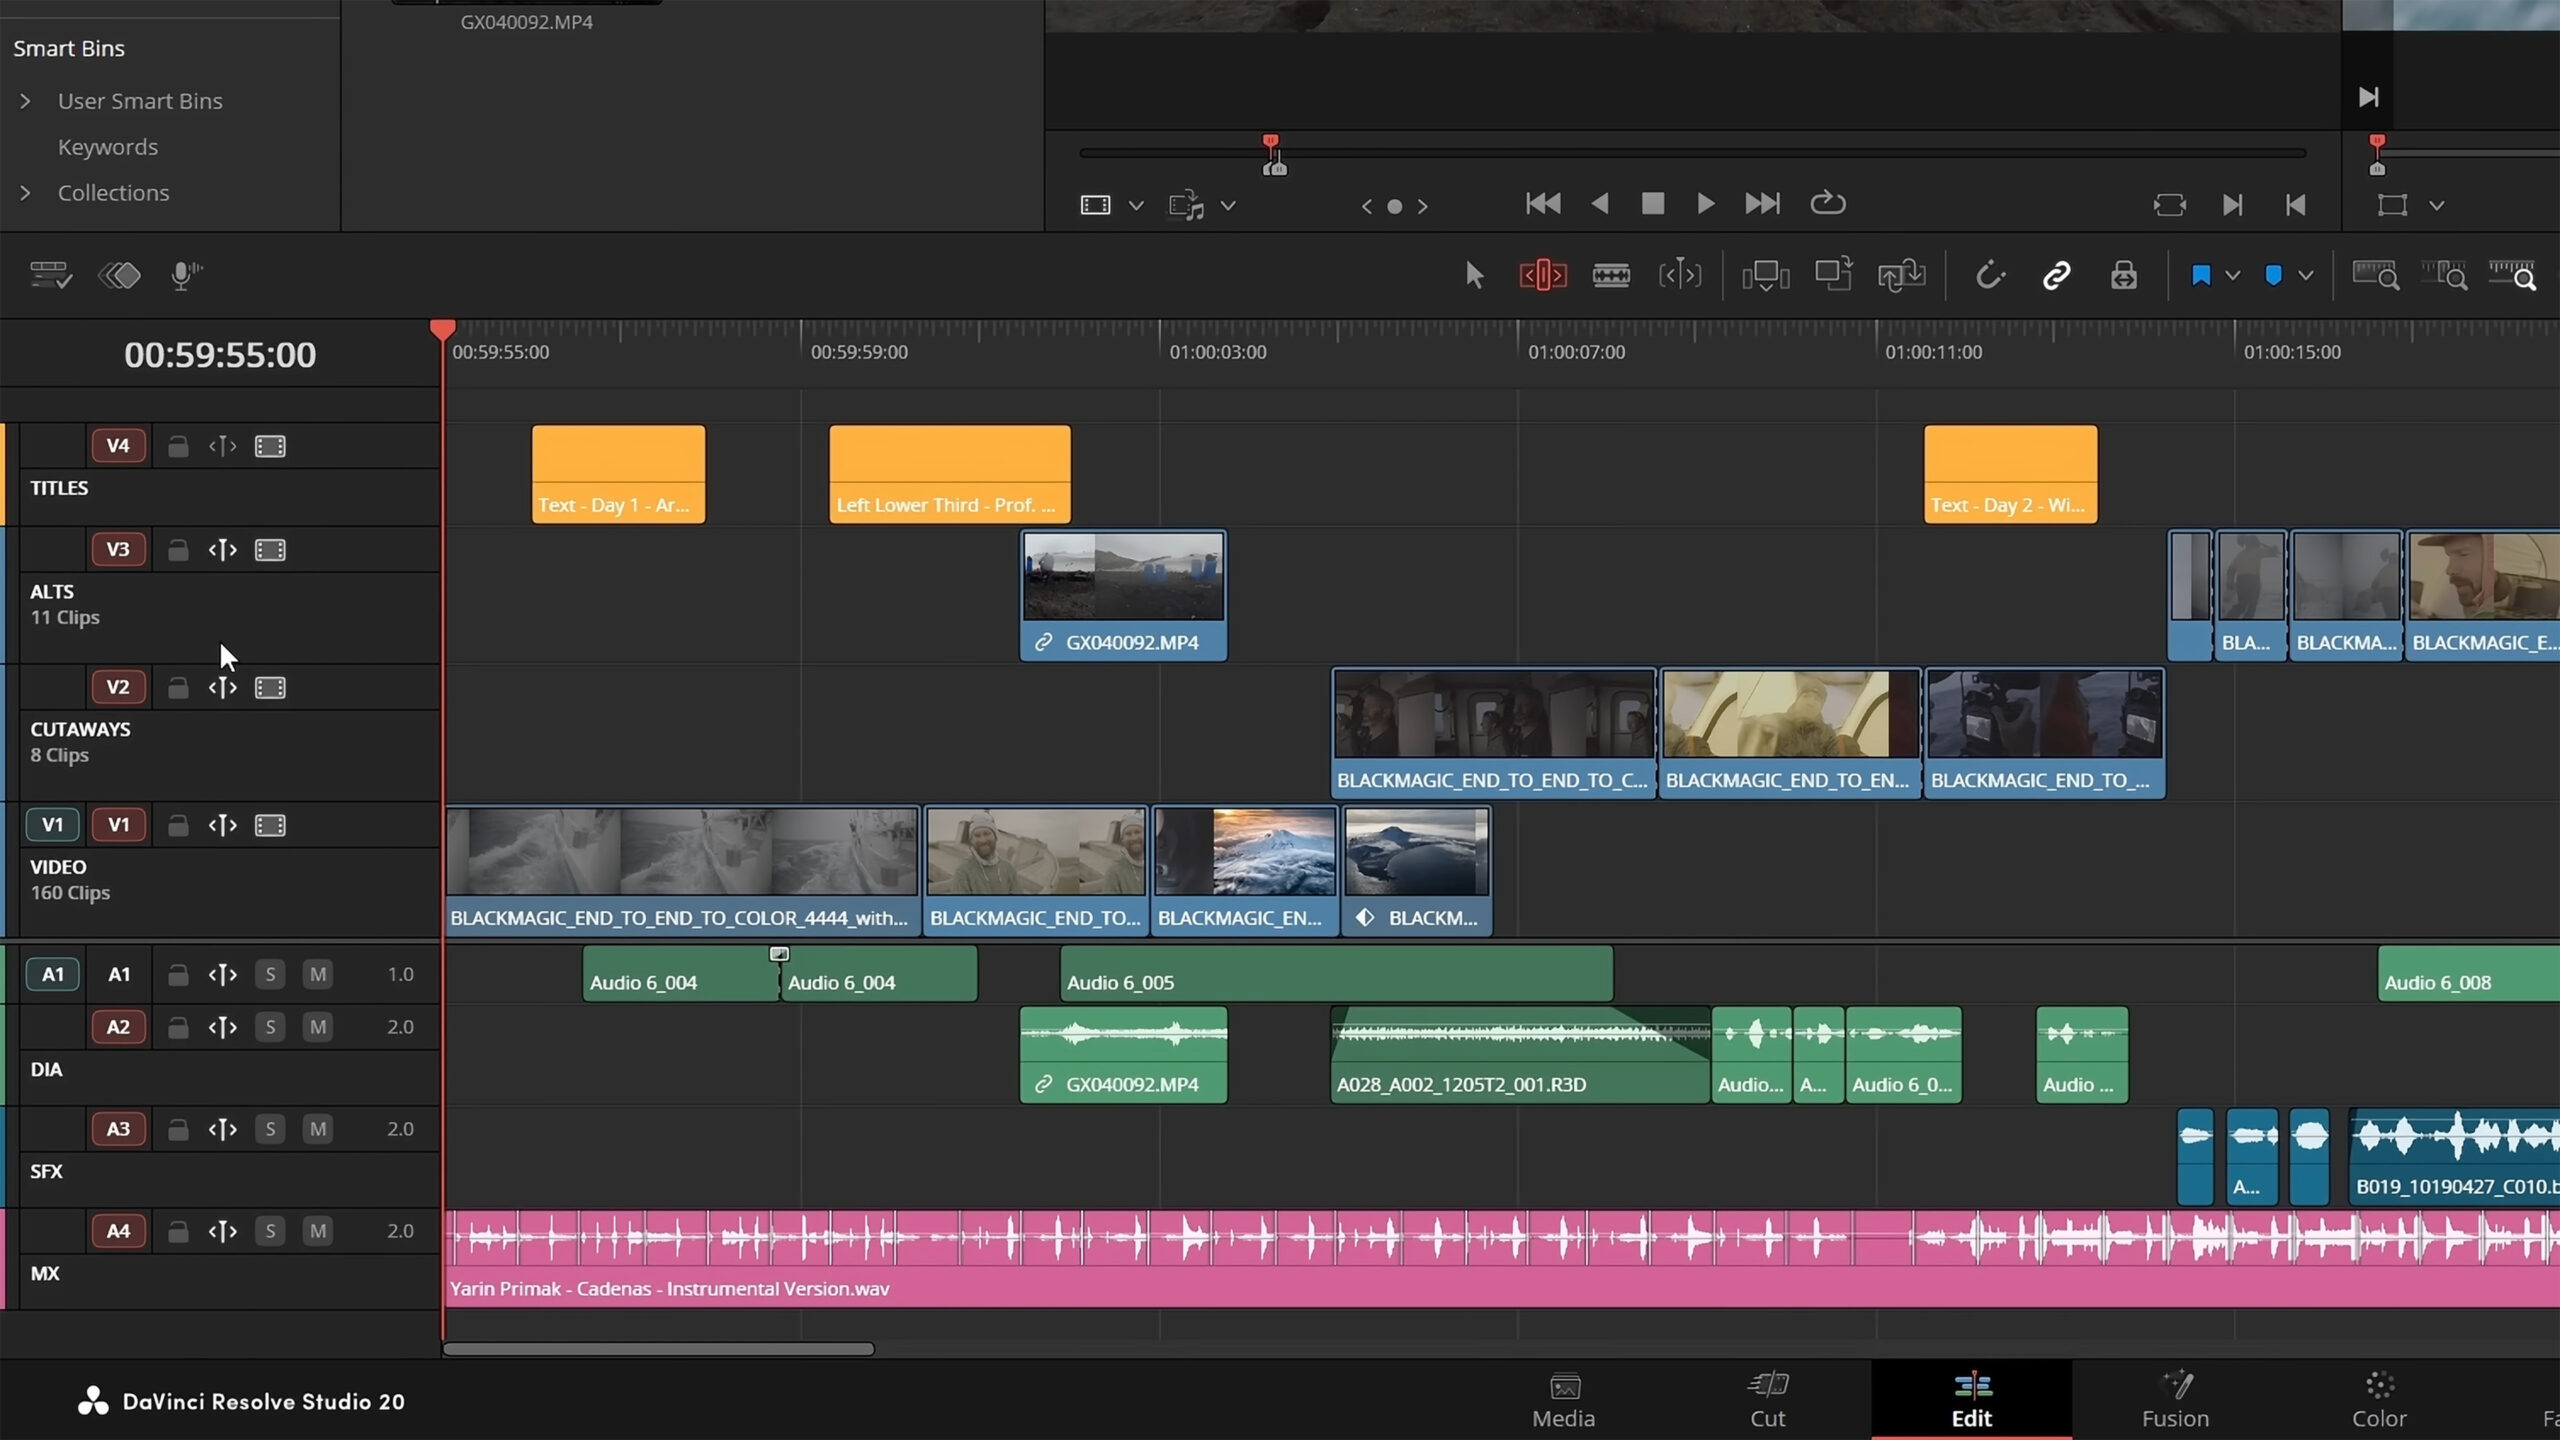The width and height of the screenshot is (2560, 1440).
Task: Switch to the Color page
Action: pyautogui.click(x=2379, y=1400)
